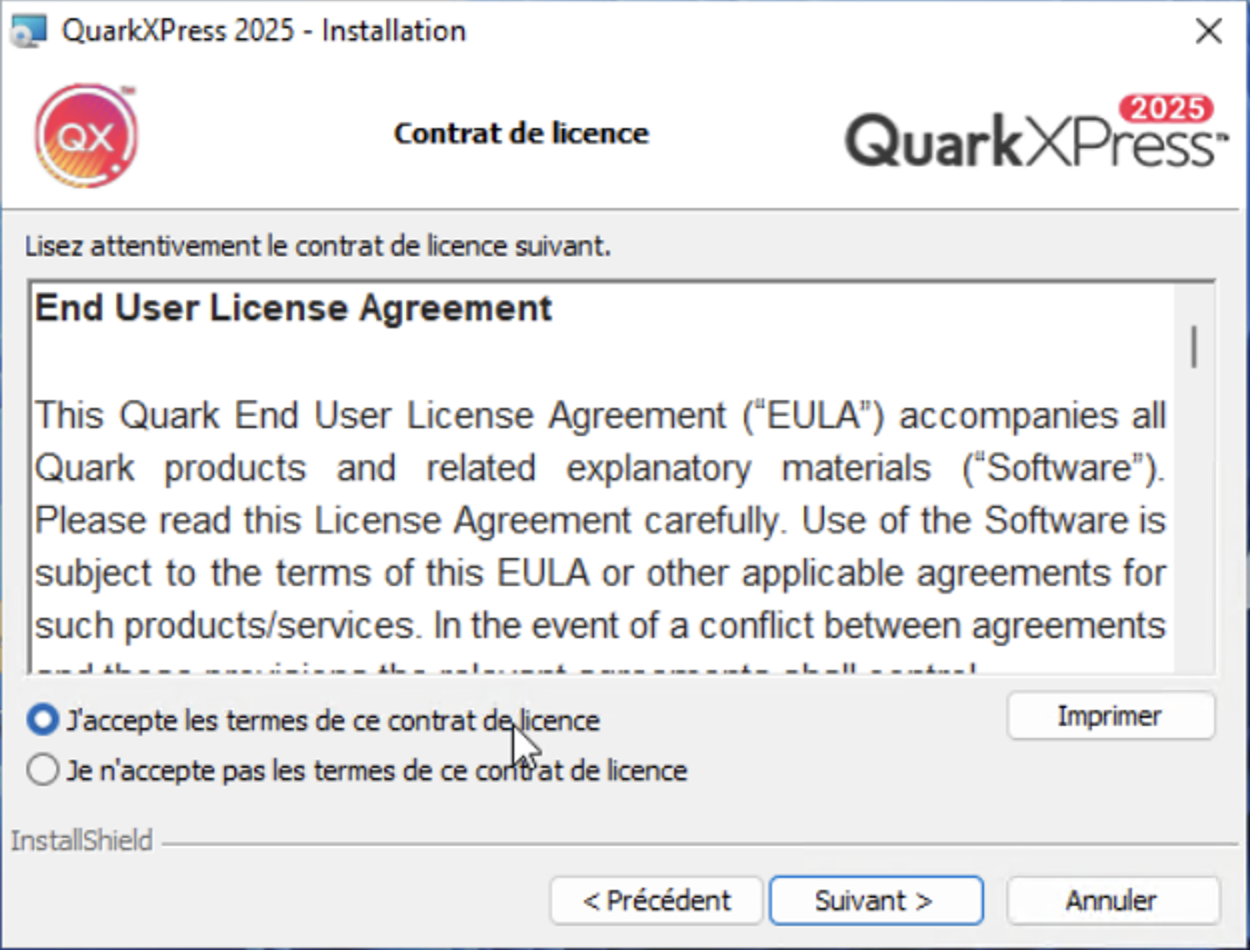Cancel the installation via 'Annuler'
Image resolution: width=1250 pixels, height=950 pixels.
[x=1112, y=899]
